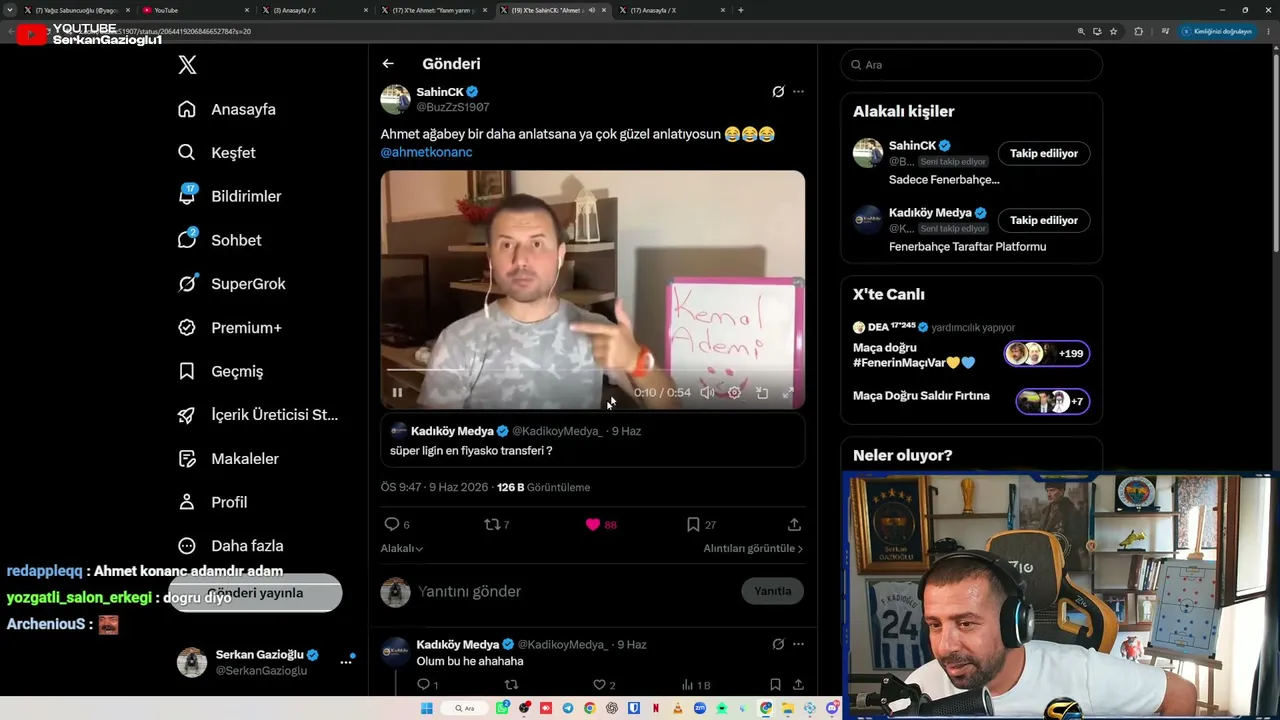
Task: Open Profil in the sidebar
Action: click(x=212, y=502)
